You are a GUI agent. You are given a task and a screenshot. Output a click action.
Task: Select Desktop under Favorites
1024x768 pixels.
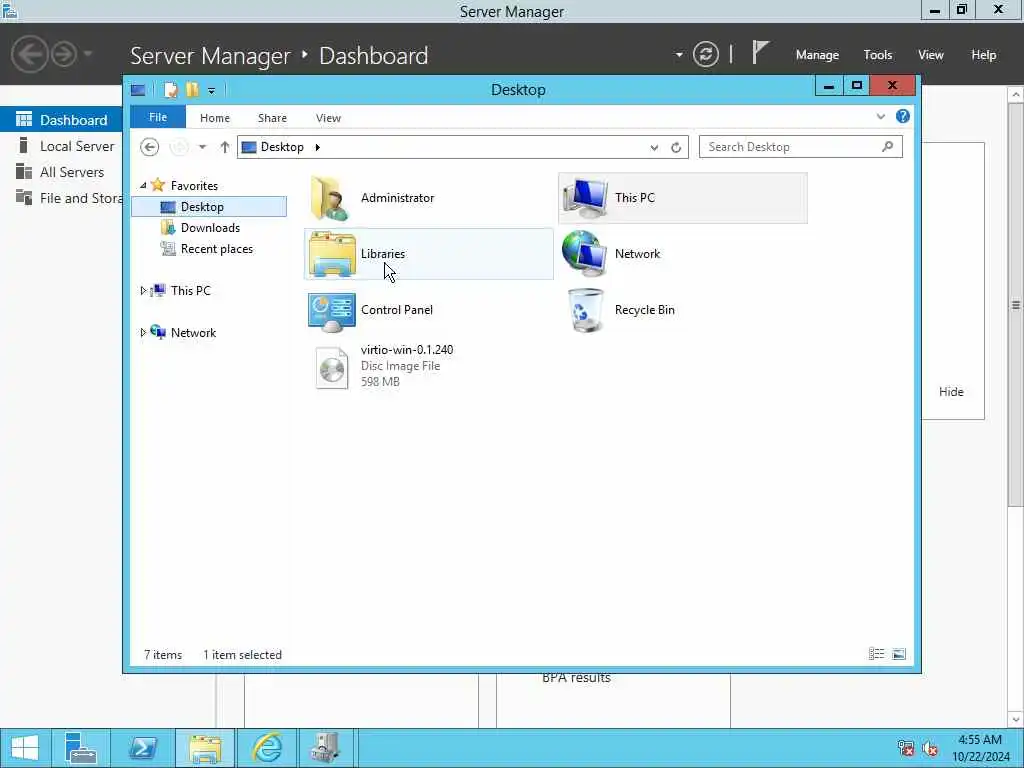(x=209, y=206)
